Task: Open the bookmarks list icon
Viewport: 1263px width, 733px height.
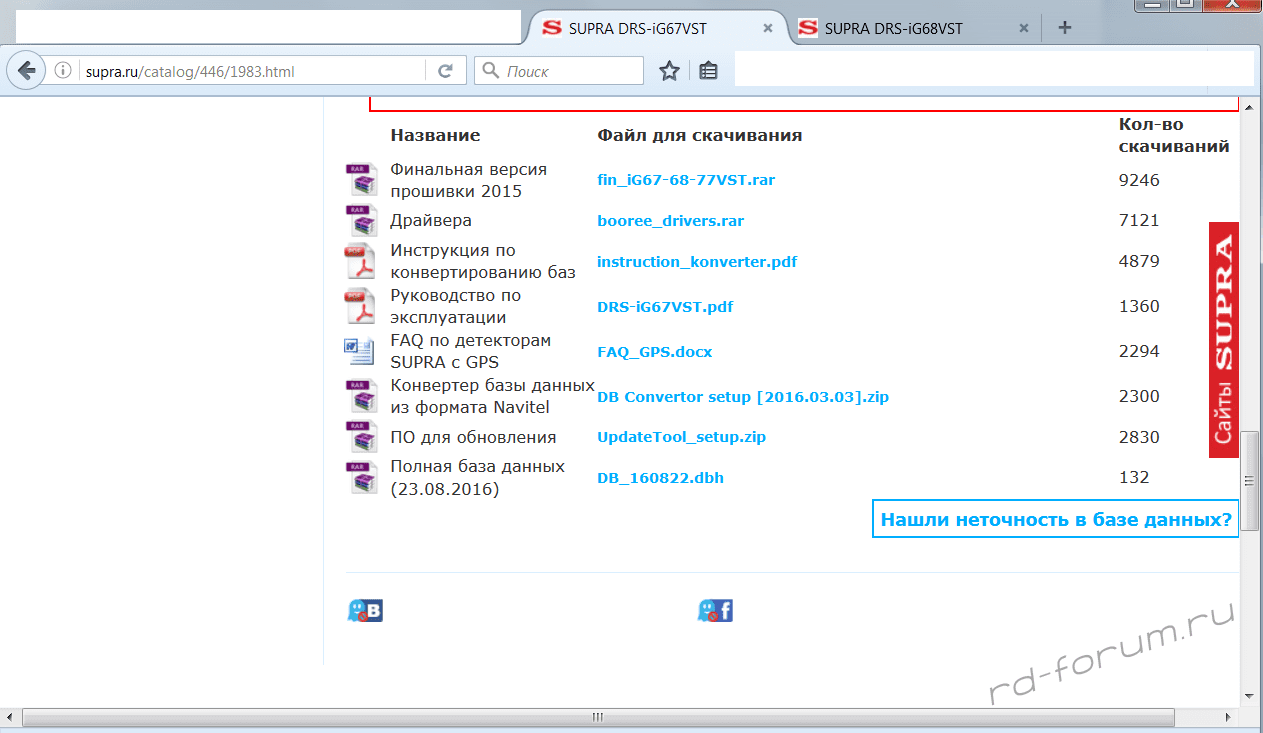Action: 708,71
